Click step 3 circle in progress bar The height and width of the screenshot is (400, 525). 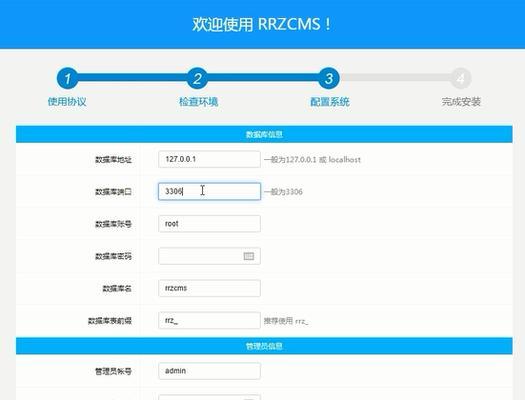pos(328,78)
